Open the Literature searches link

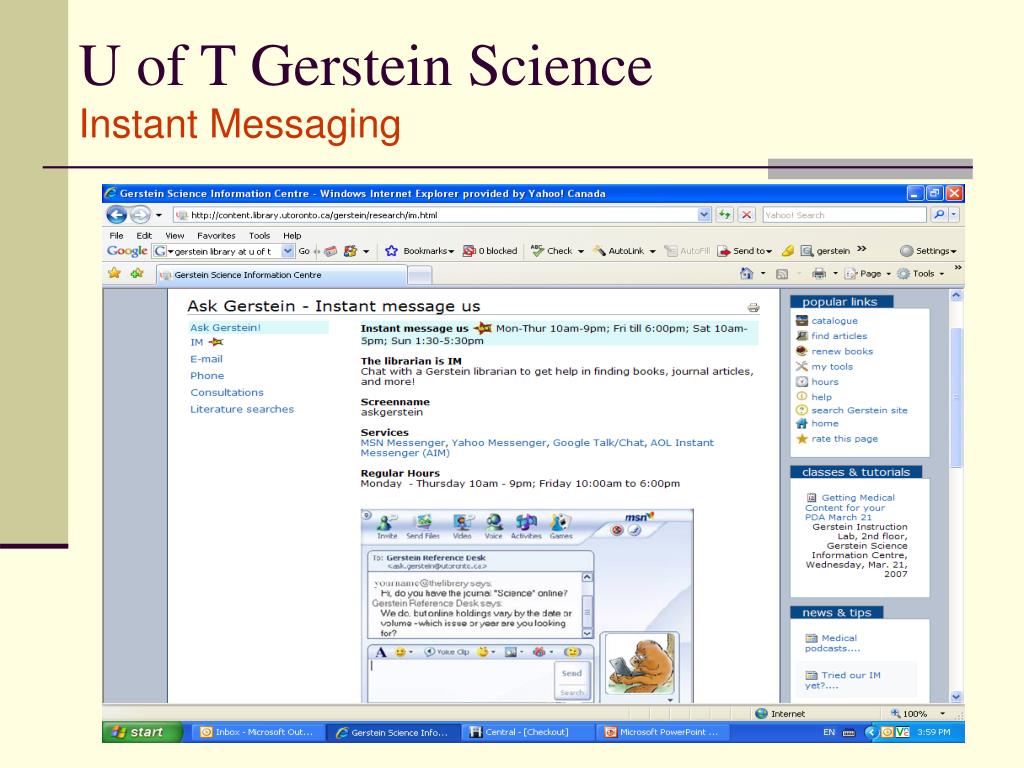[242, 409]
